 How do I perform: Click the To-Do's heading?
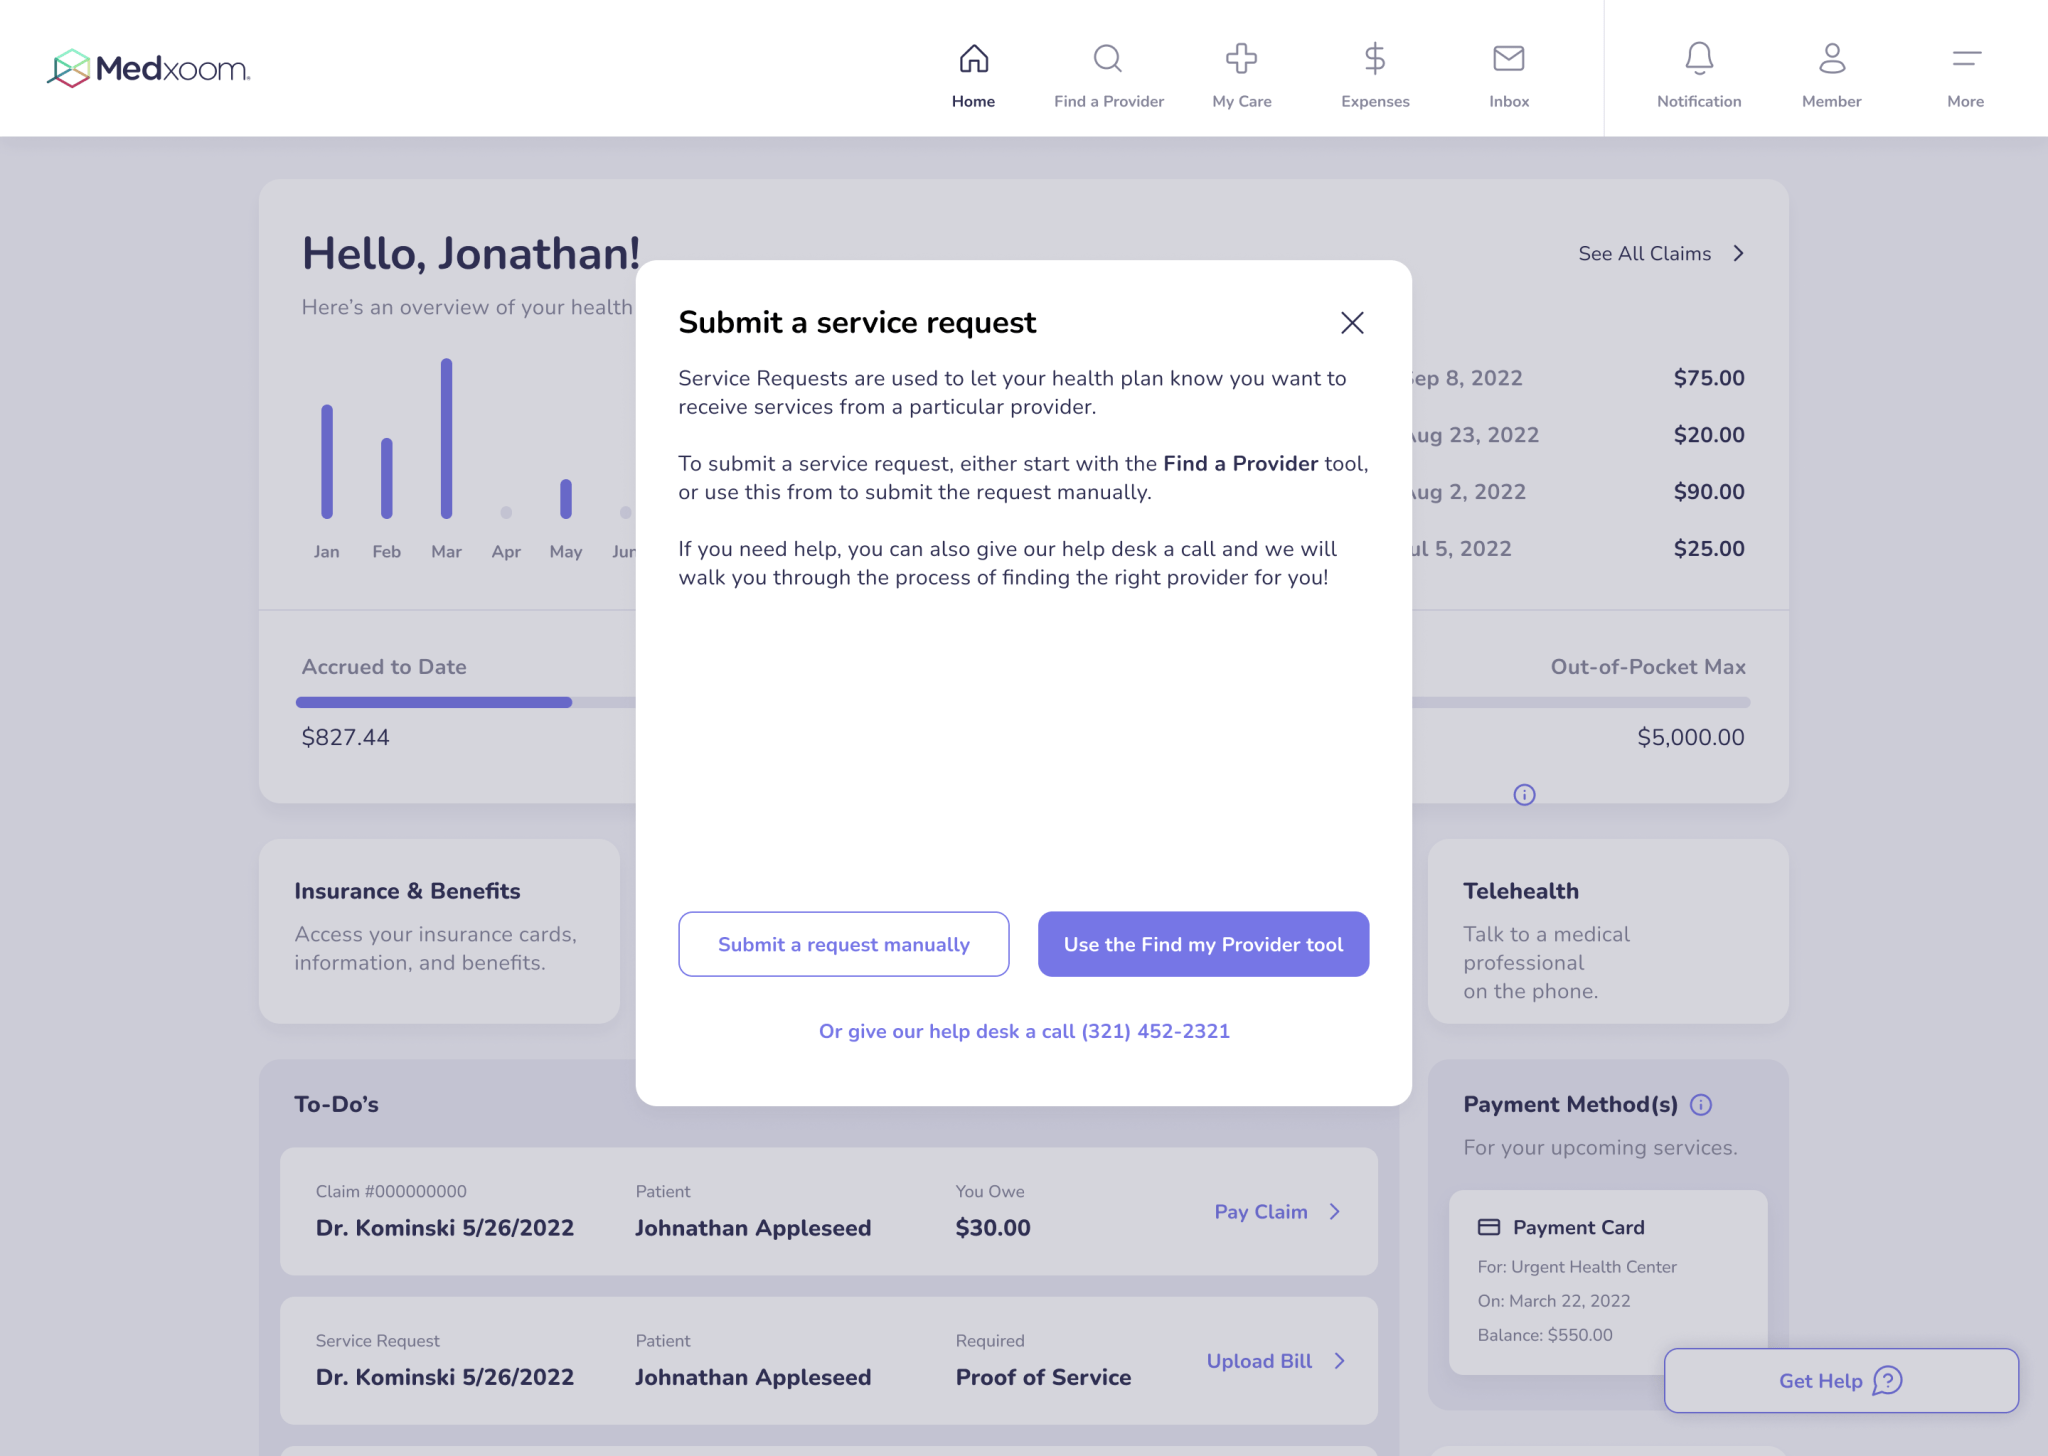click(x=336, y=1105)
